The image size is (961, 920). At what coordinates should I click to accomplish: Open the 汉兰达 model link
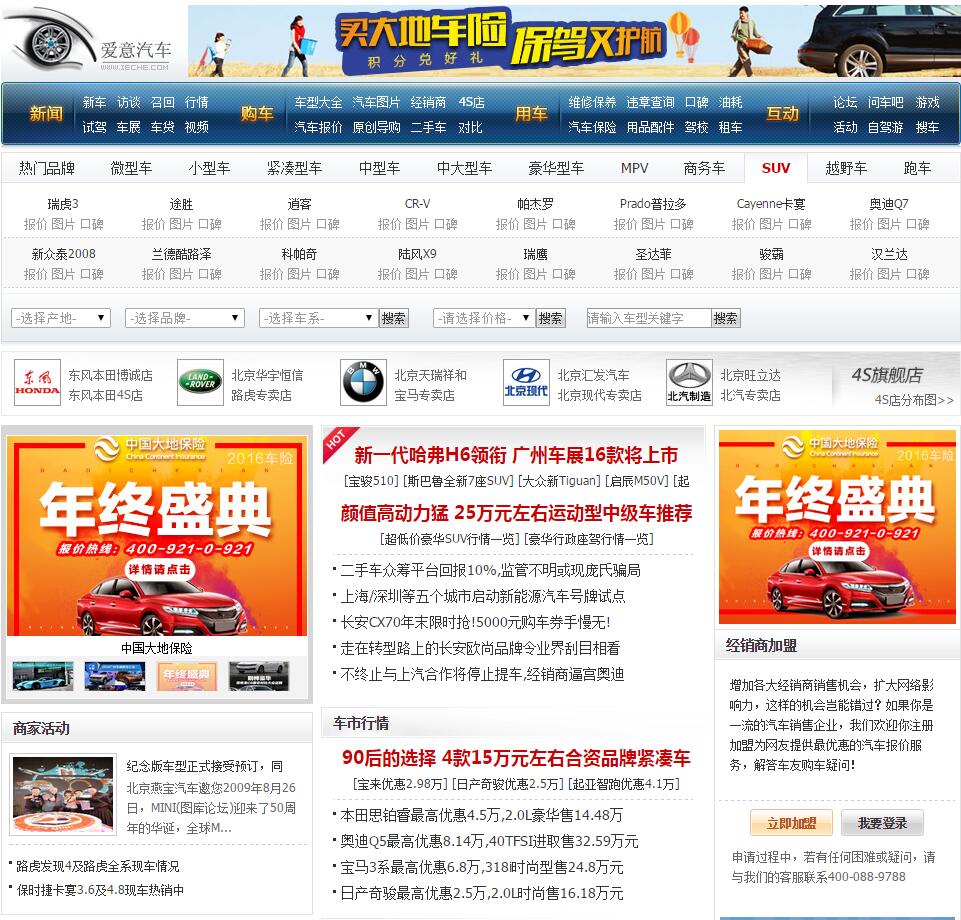[889, 254]
